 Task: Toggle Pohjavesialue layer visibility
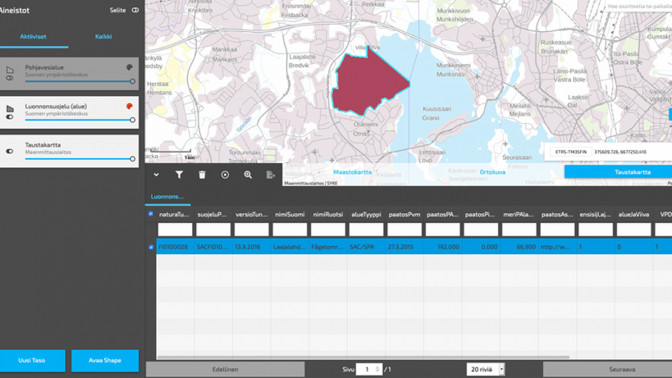(x=9, y=78)
